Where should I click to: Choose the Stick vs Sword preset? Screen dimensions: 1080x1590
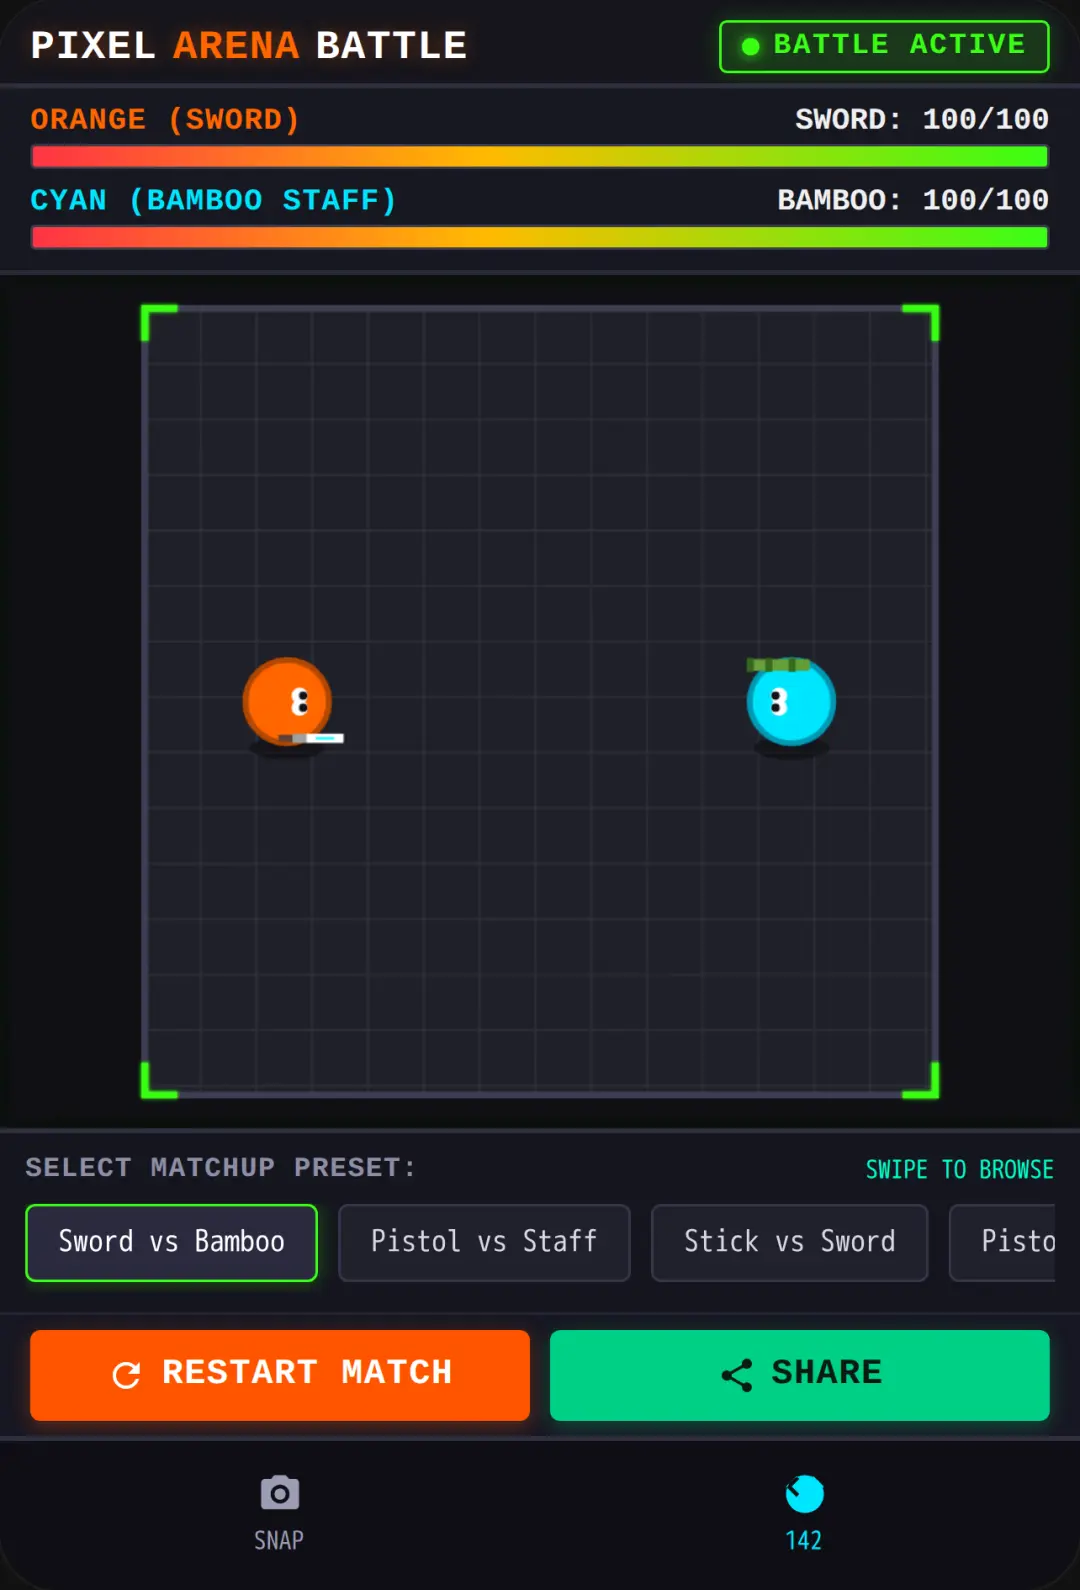tap(789, 1242)
